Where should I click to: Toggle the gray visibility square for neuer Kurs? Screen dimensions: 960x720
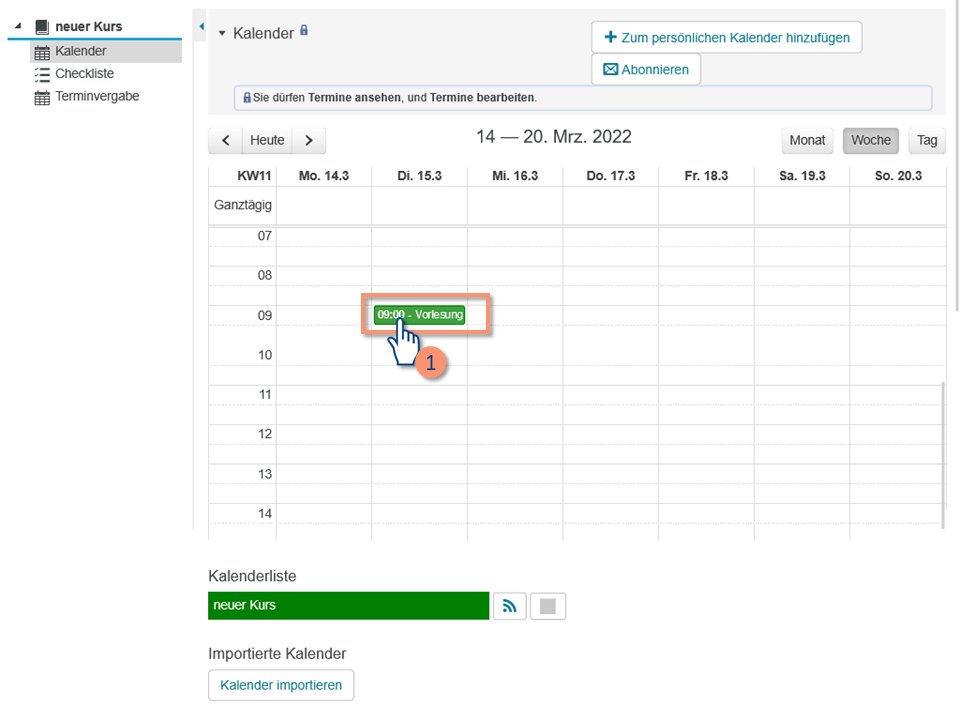click(547, 606)
